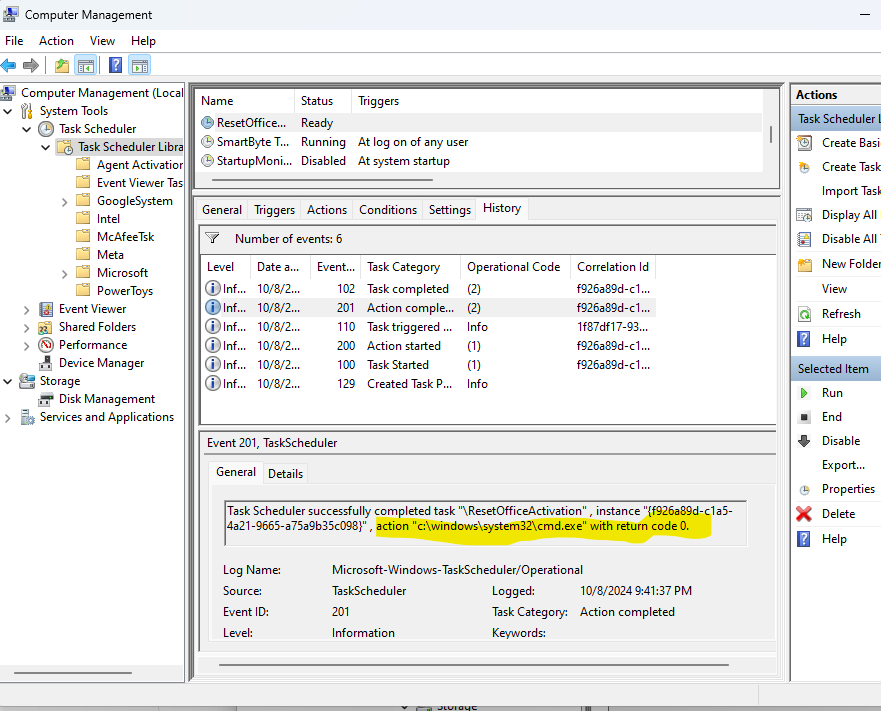Image resolution: width=881 pixels, height=711 pixels.
Task: Select the SmartByte task row
Action: [x=481, y=142]
